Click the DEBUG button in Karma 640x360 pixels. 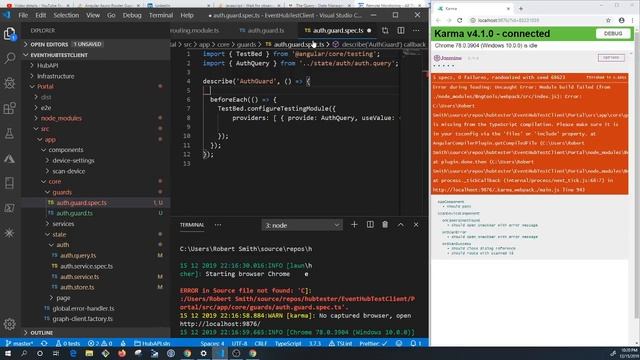612,33
